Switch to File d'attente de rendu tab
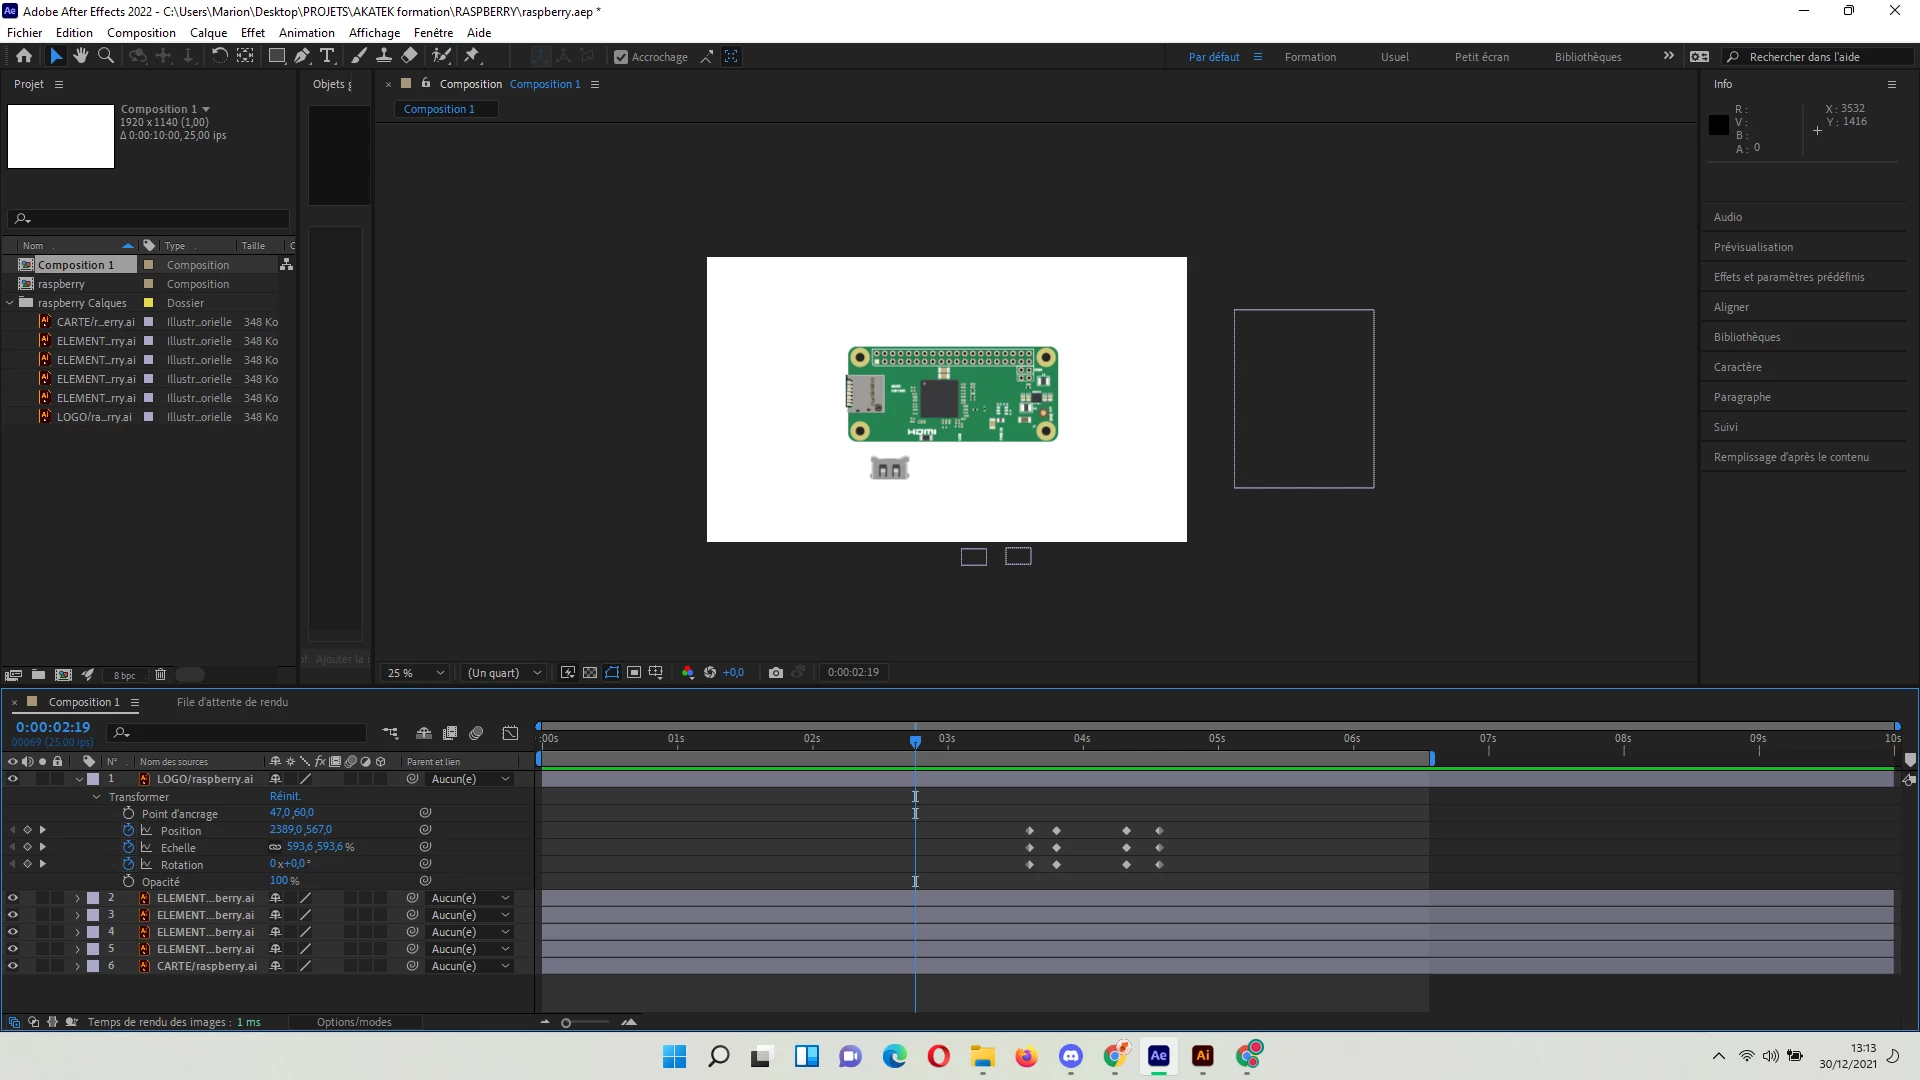 click(x=232, y=702)
